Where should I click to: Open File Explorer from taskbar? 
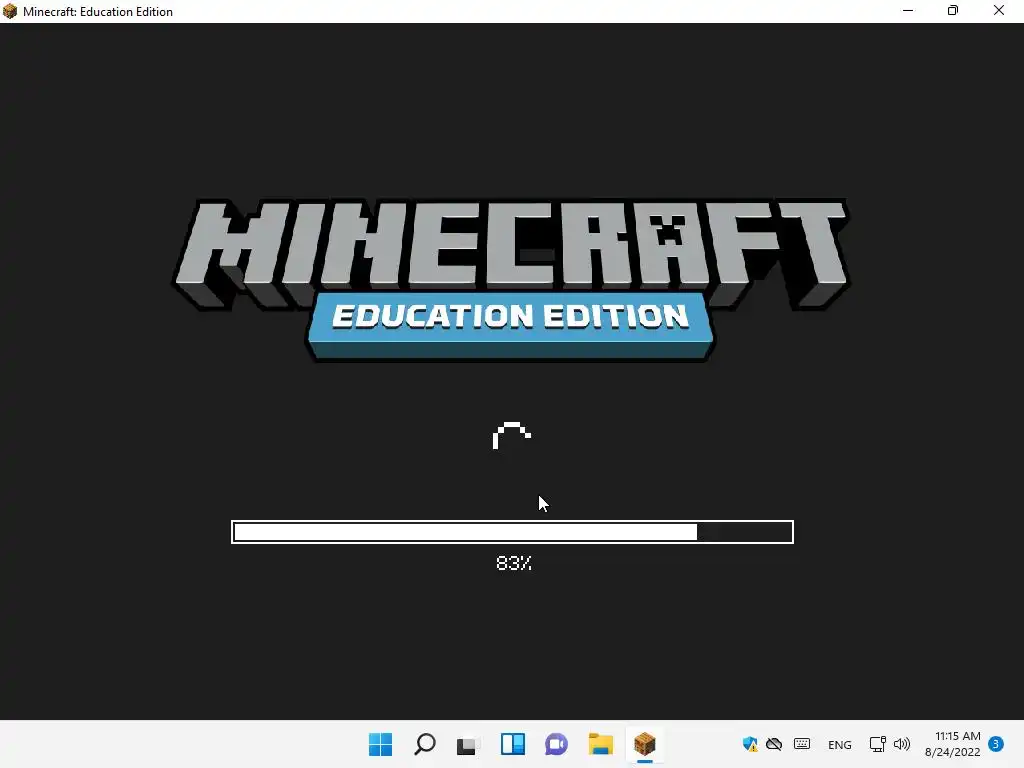pyautogui.click(x=601, y=744)
